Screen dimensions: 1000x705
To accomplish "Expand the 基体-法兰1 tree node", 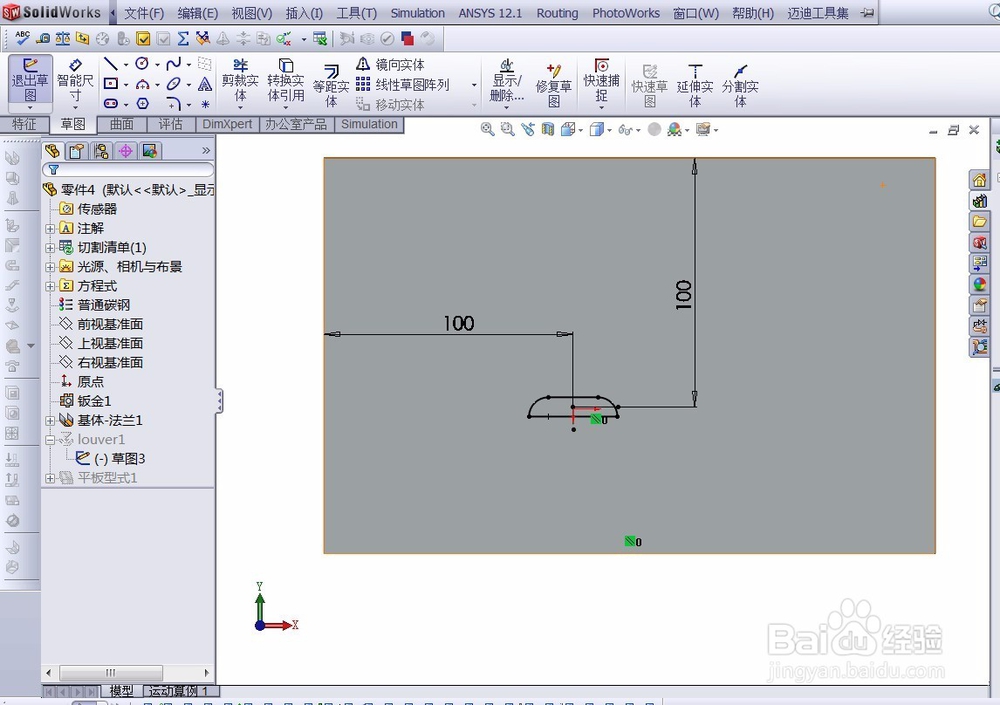I will [50, 420].
